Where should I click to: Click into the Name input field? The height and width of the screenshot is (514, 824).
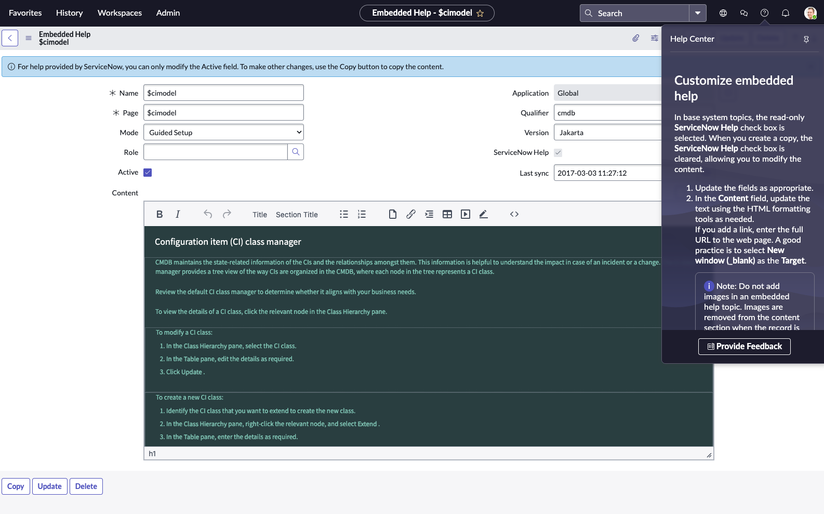[x=223, y=93]
